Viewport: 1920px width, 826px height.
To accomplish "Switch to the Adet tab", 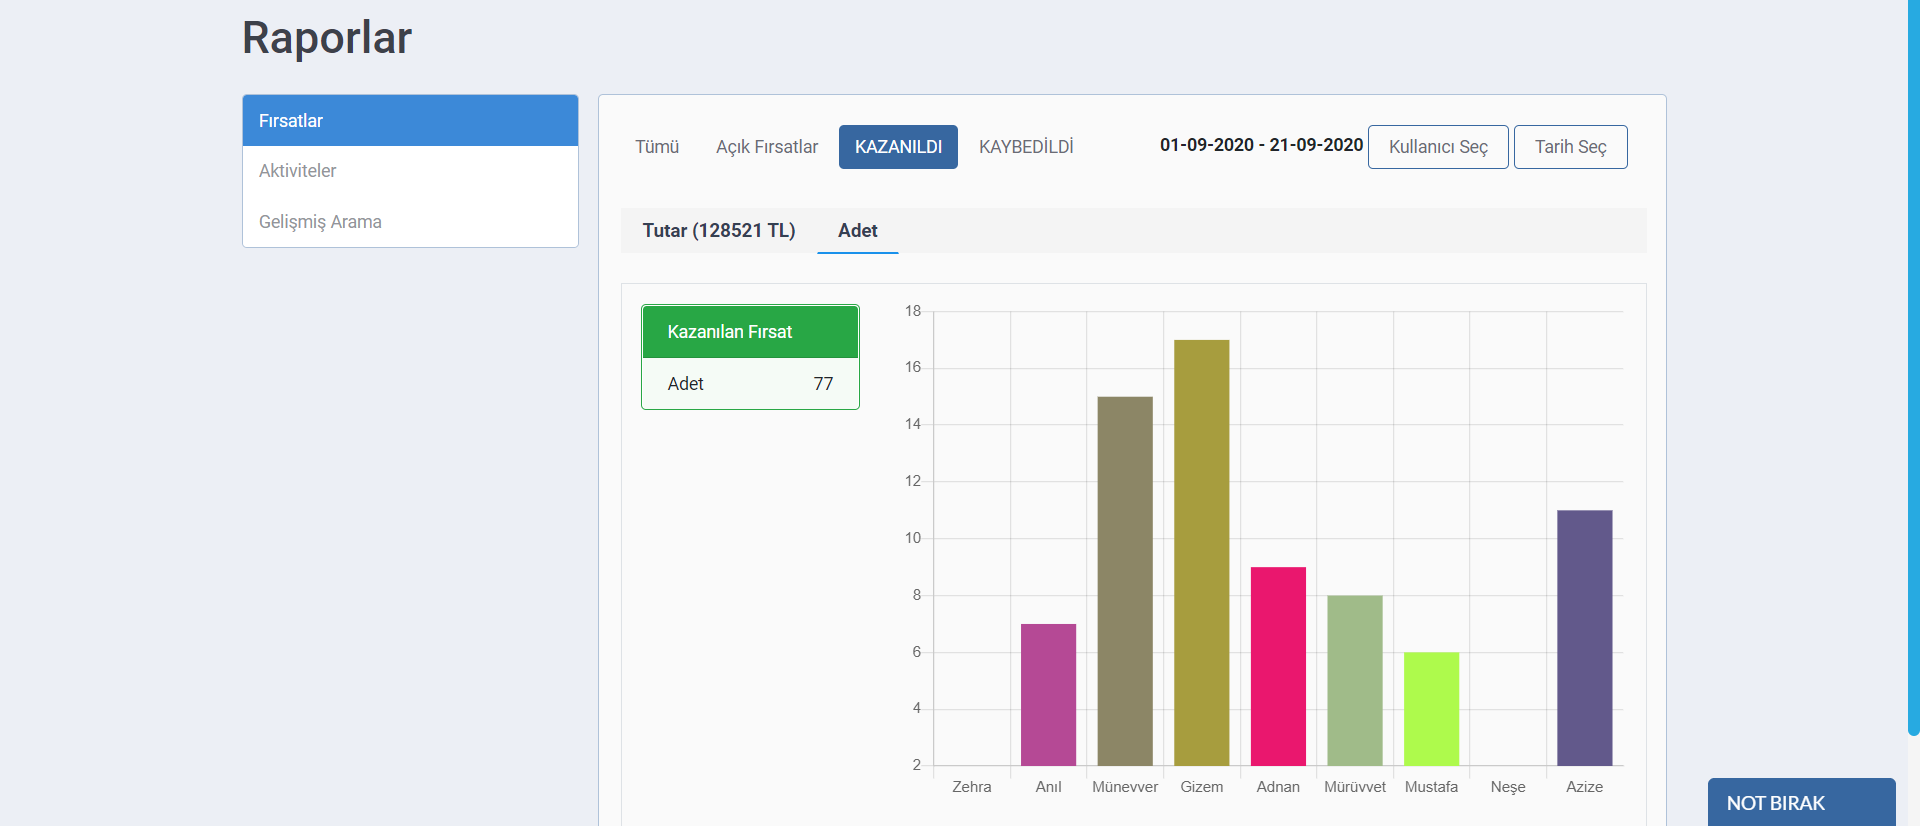I will 858,231.
